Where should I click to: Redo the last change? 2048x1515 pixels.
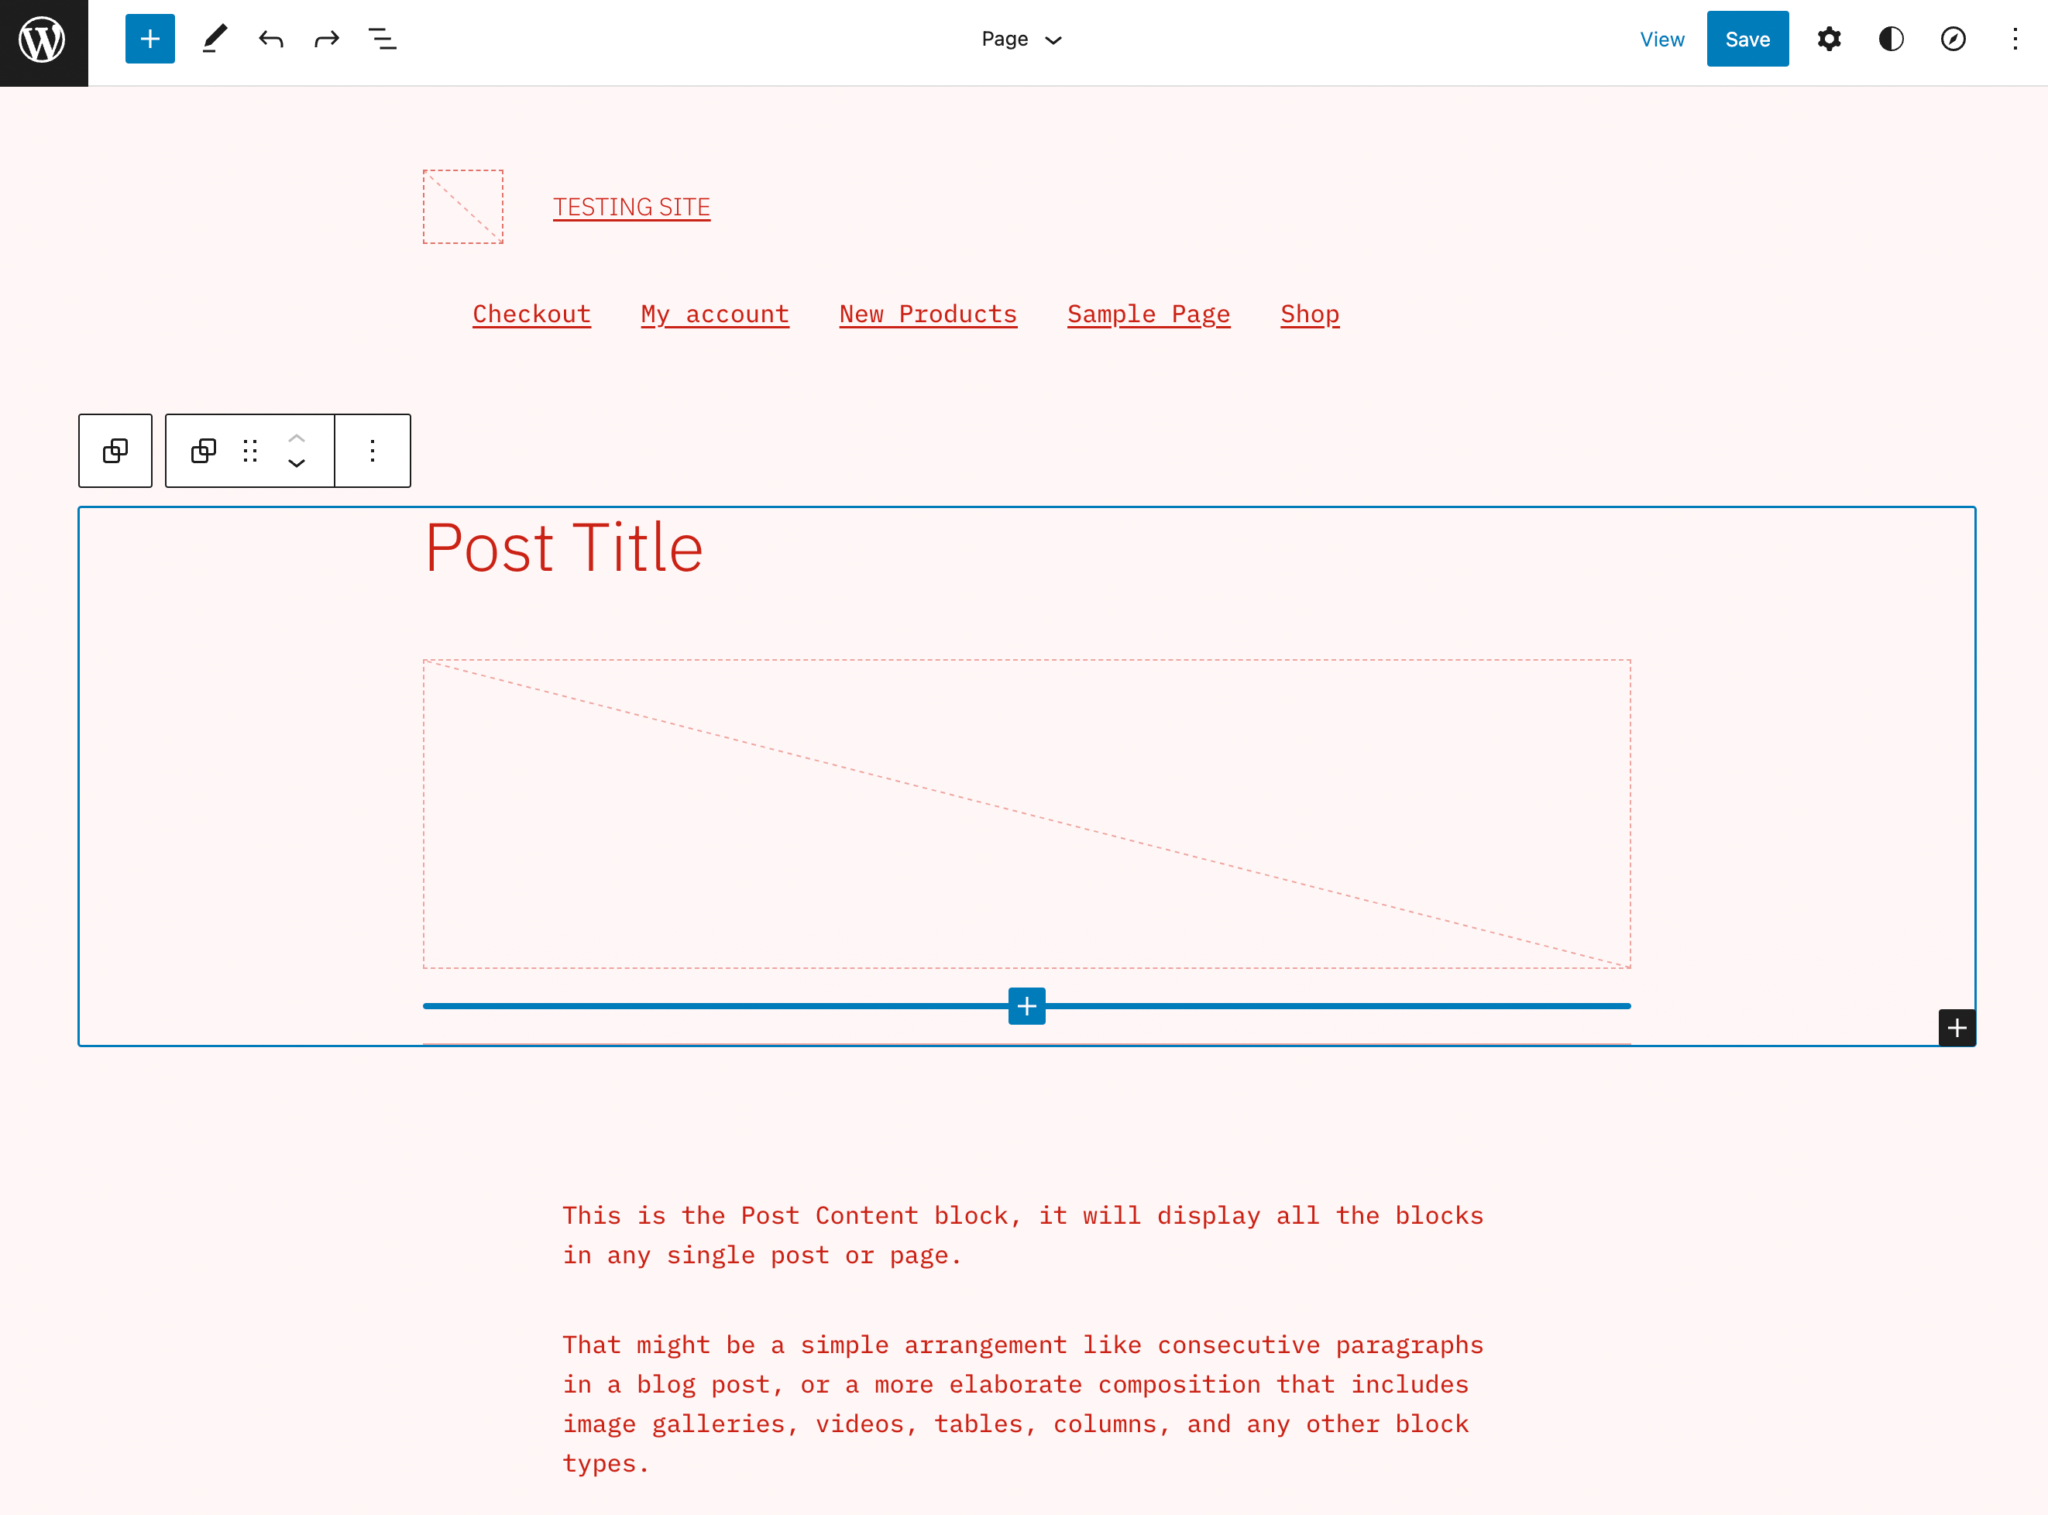click(327, 39)
